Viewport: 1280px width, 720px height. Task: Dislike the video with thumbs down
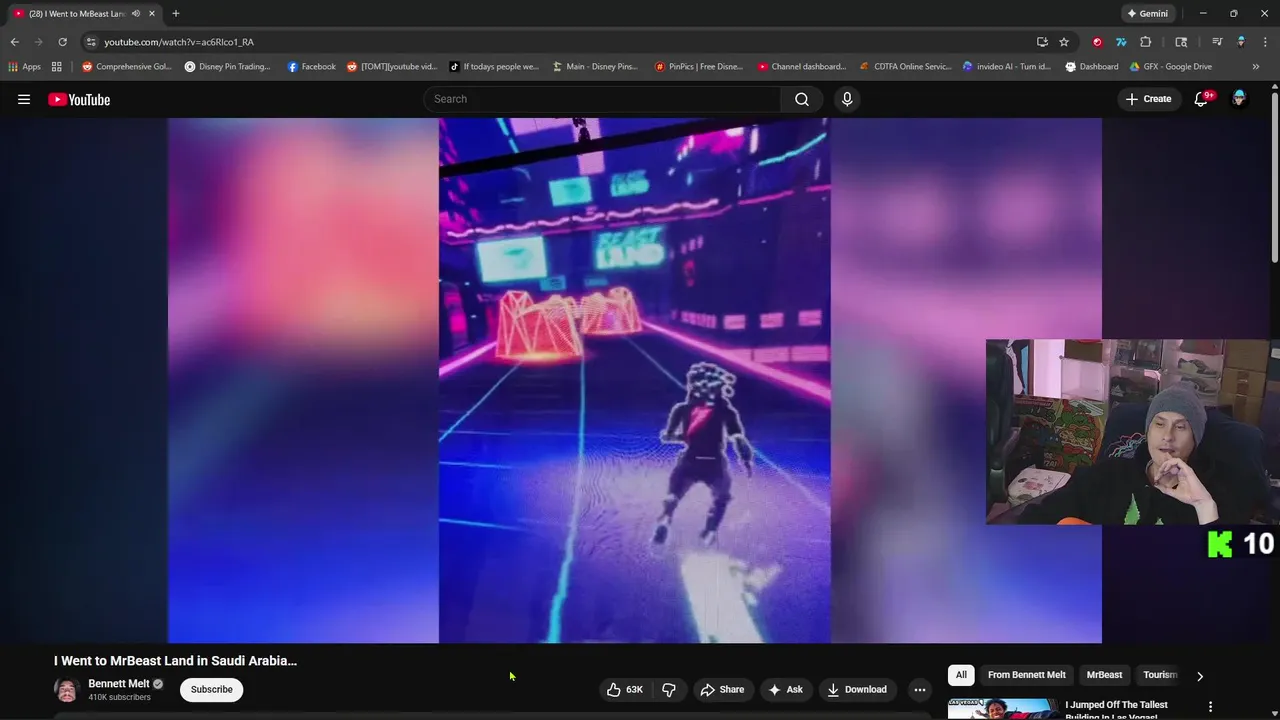pos(669,689)
